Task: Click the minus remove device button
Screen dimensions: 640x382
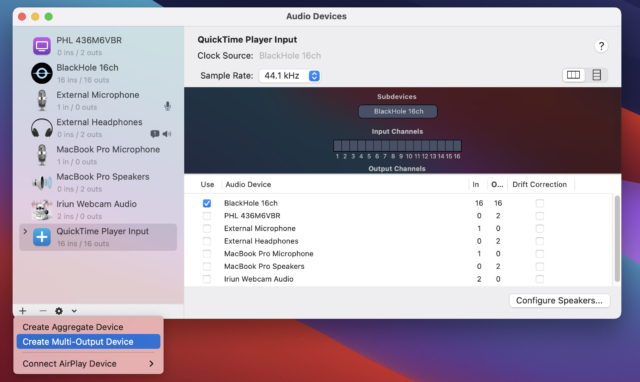Action: tap(42, 311)
